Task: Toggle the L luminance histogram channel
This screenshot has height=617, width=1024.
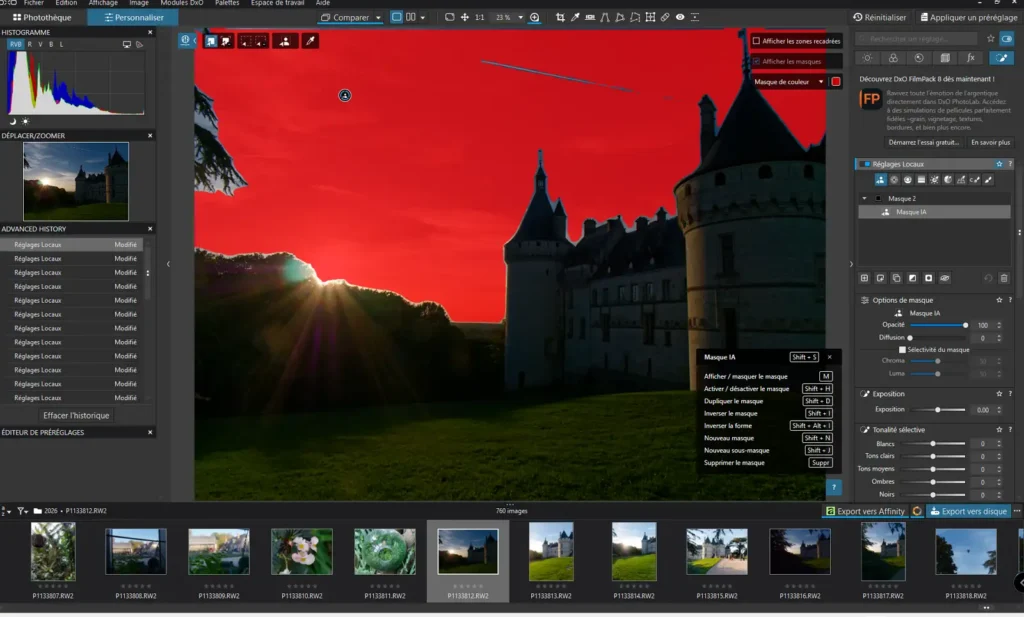Action: click(x=61, y=44)
